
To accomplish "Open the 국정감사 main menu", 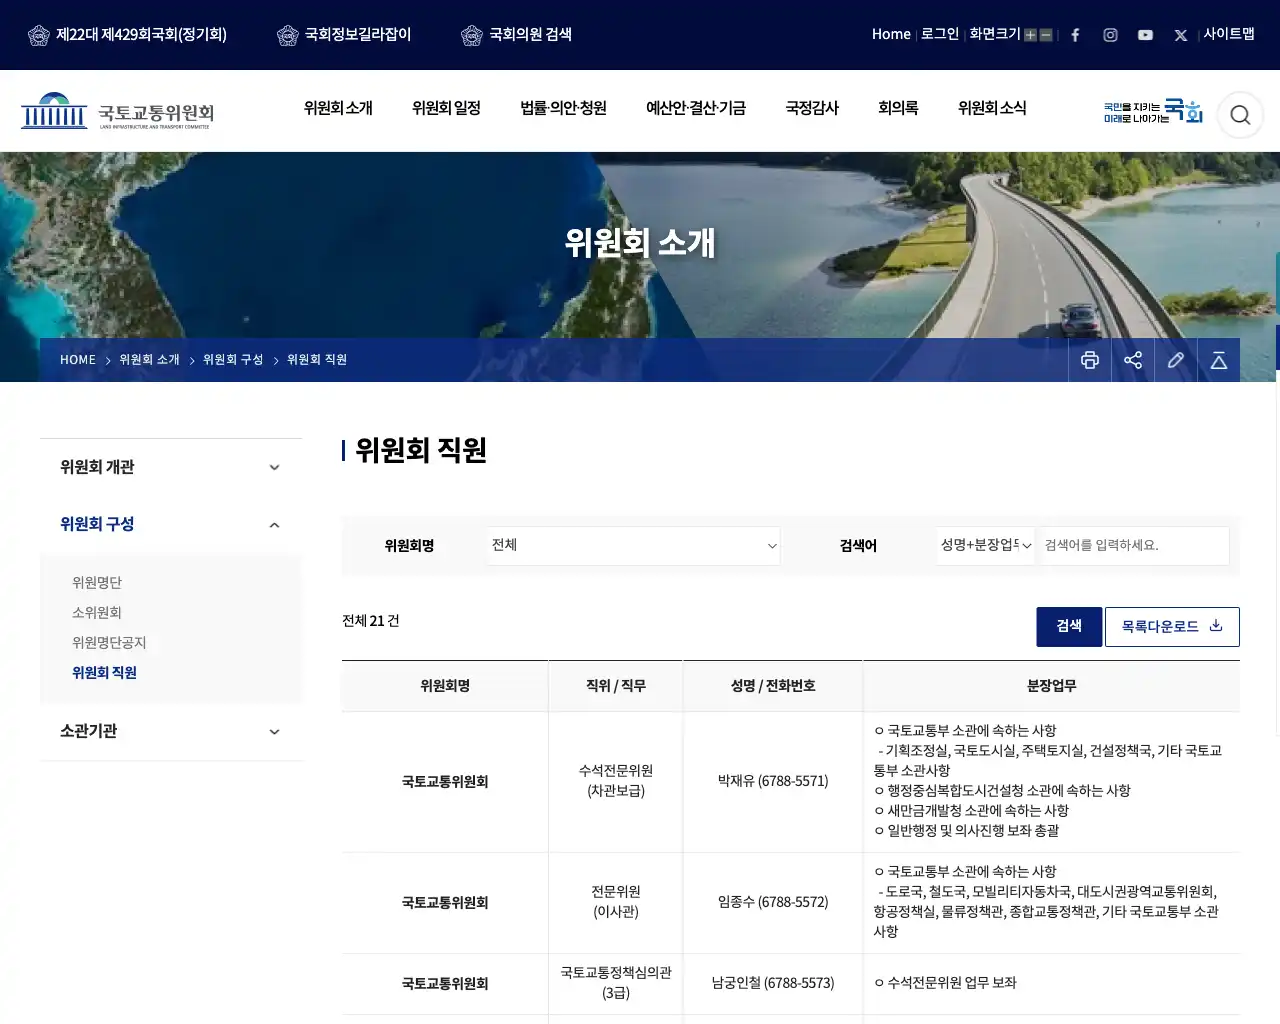I will (x=812, y=108).
